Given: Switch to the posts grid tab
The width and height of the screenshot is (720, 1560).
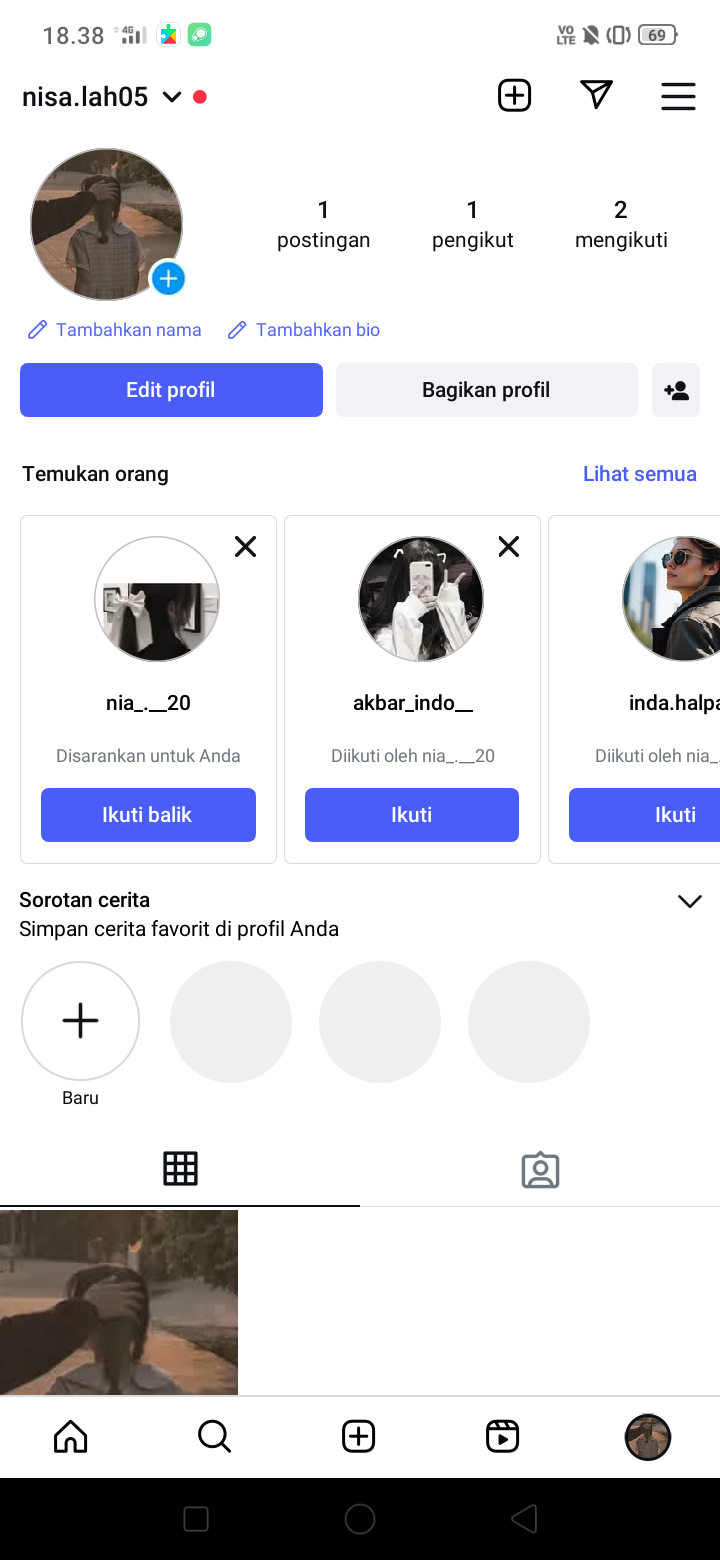Looking at the screenshot, I should tap(180, 1169).
